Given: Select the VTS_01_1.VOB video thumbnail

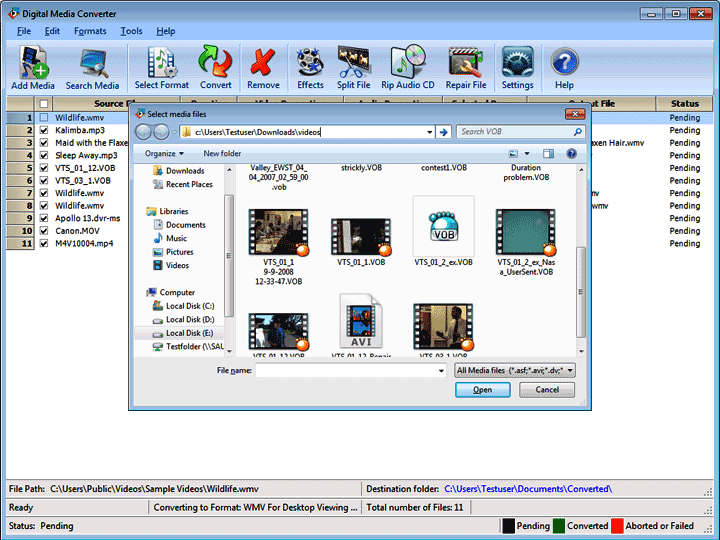Looking at the screenshot, I should point(361,237).
